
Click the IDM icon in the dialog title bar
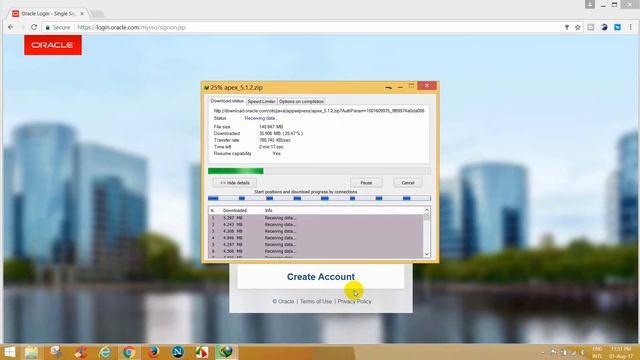click(x=207, y=87)
